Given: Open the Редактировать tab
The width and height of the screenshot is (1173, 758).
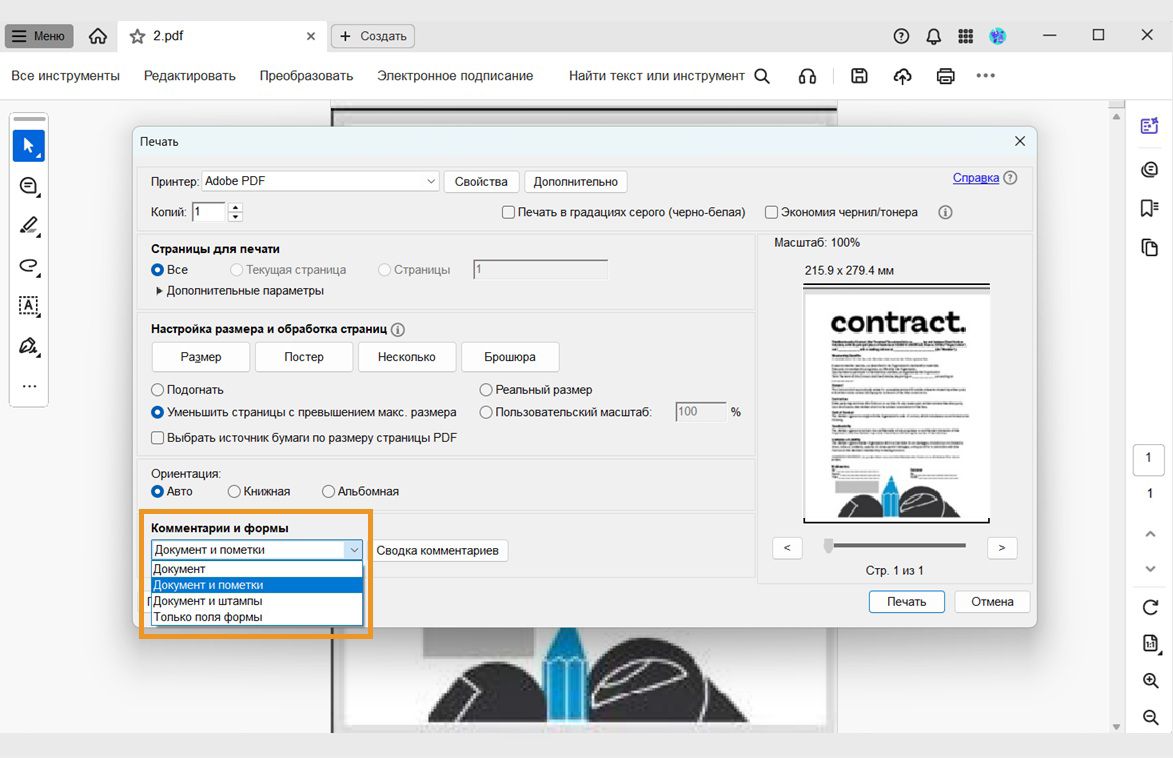Looking at the screenshot, I should pyautogui.click(x=189, y=76).
